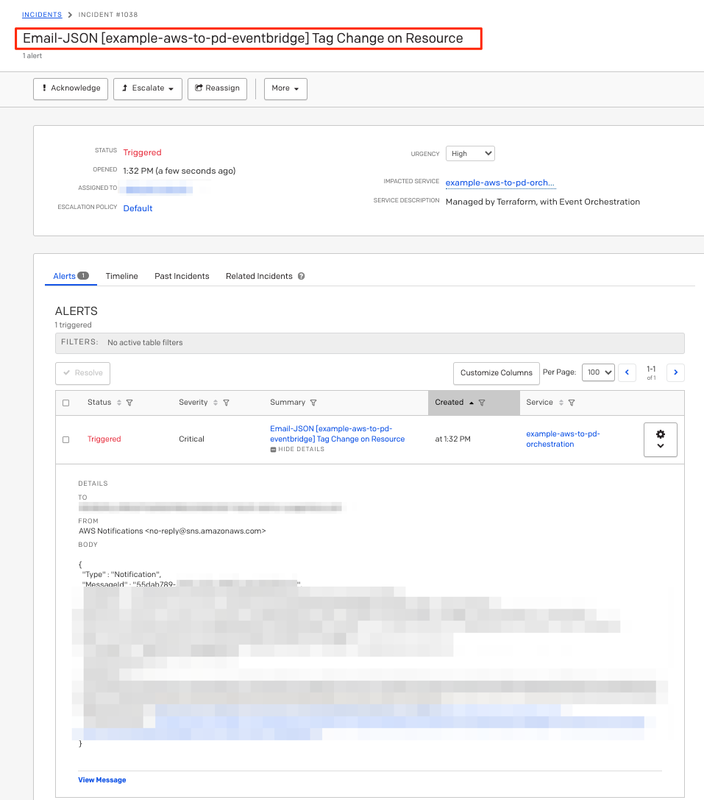Open example-aws-to-pd-orchestration service link in row
The image size is (704, 800).
point(563,439)
